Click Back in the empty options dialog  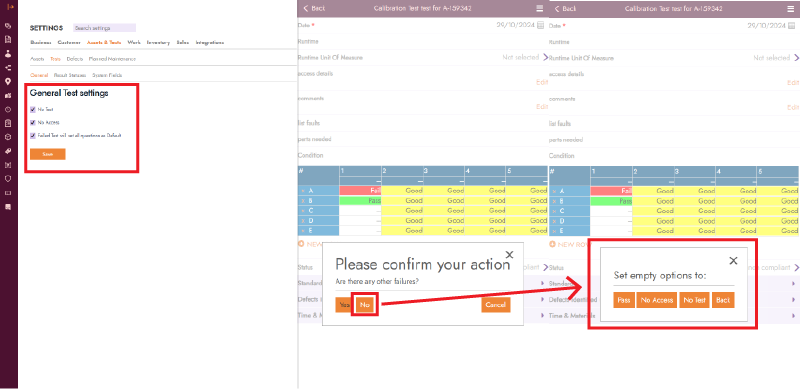pyautogui.click(x=723, y=300)
